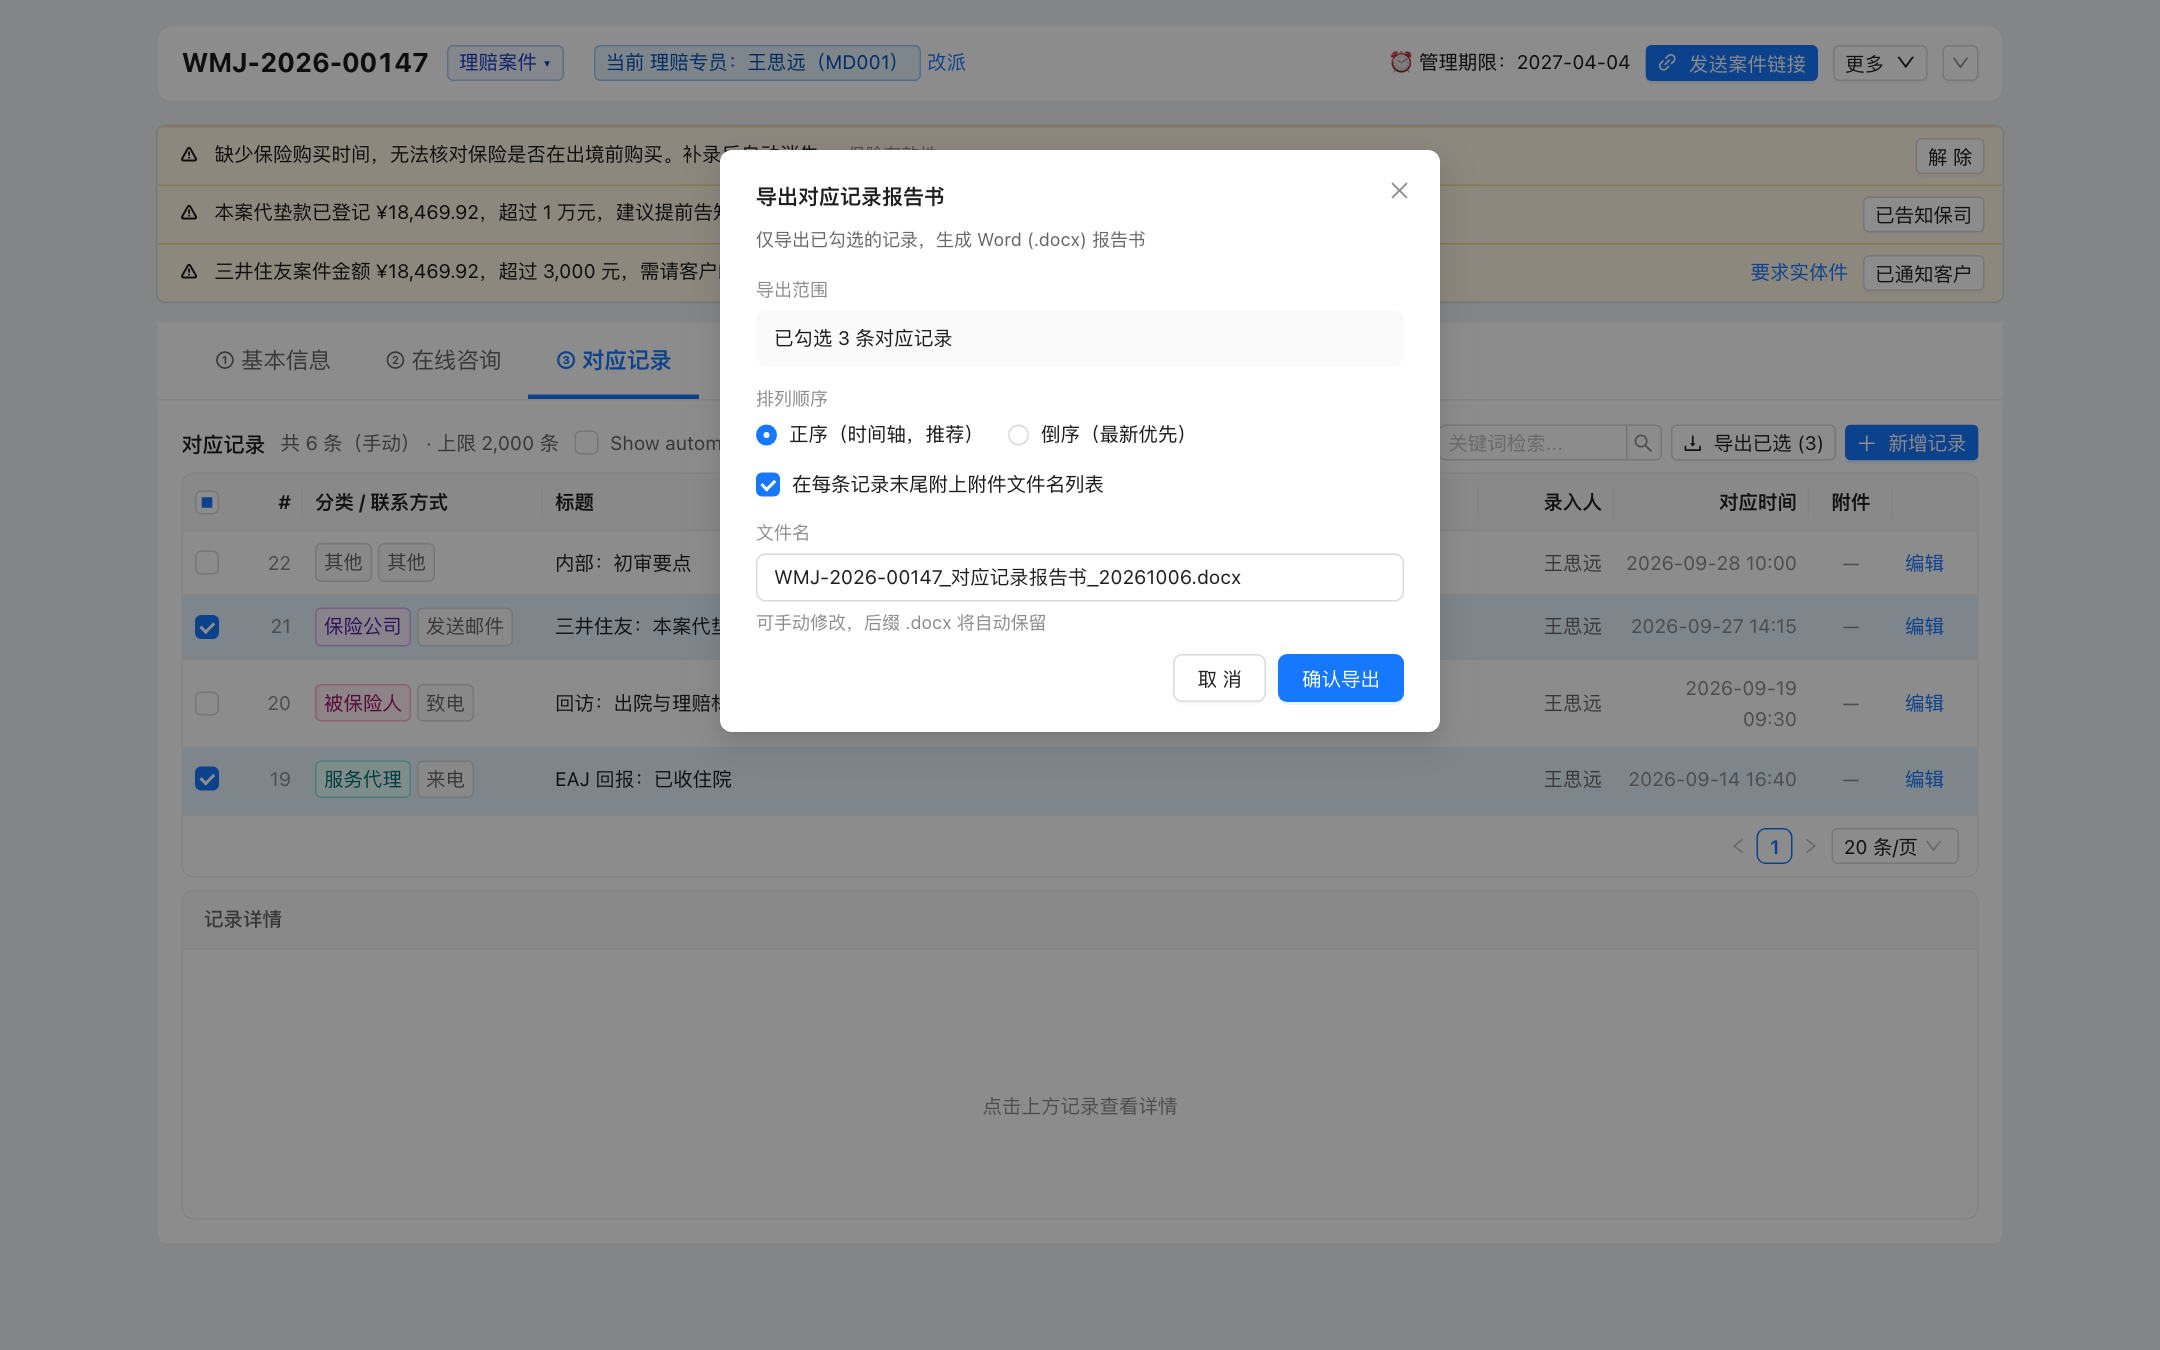Toggle checkbox for record 22
Viewport: 2160px width, 1350px height.
point(207,562)
